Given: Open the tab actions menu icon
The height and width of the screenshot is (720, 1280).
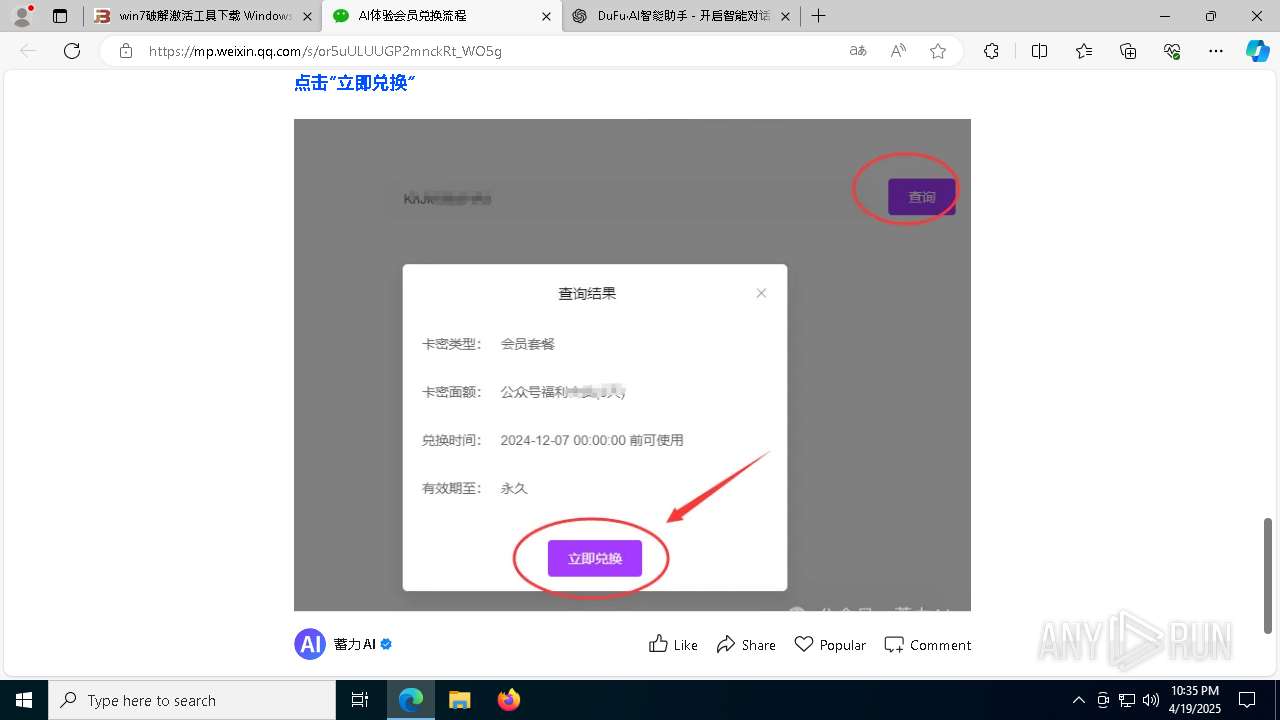Looking at the screenshot, I should tap(60, 16).
